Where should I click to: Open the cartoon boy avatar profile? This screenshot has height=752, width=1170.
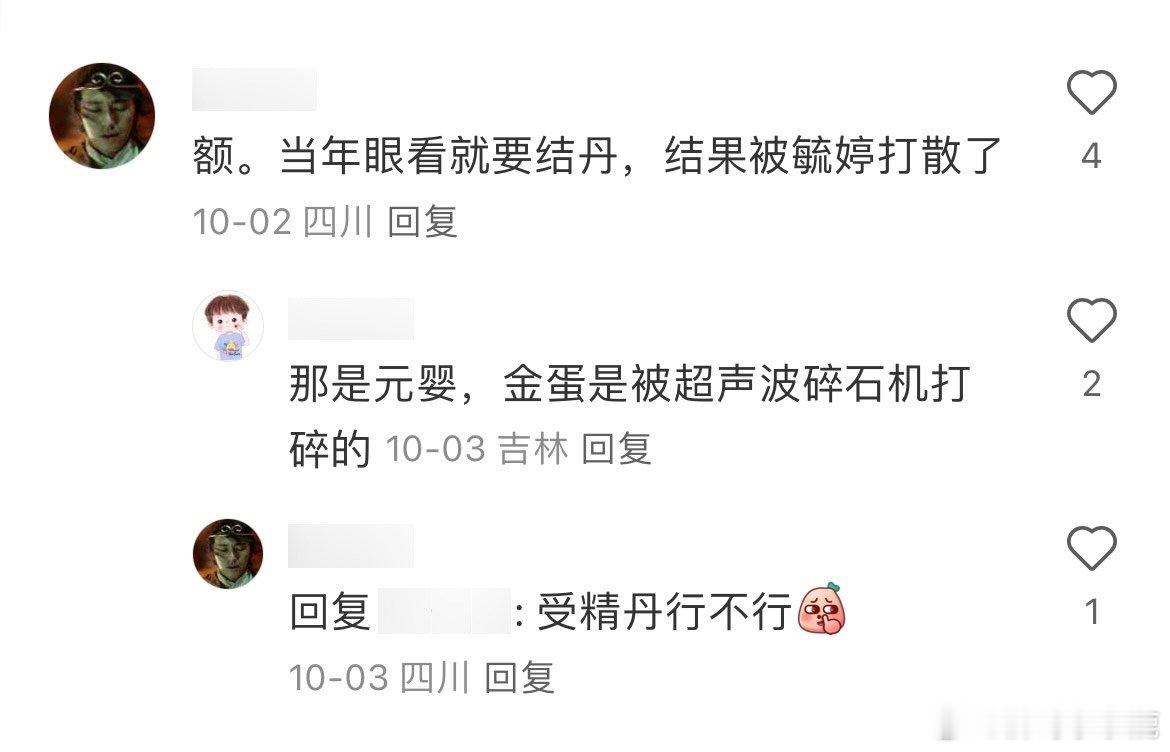(x=228, y=326)
